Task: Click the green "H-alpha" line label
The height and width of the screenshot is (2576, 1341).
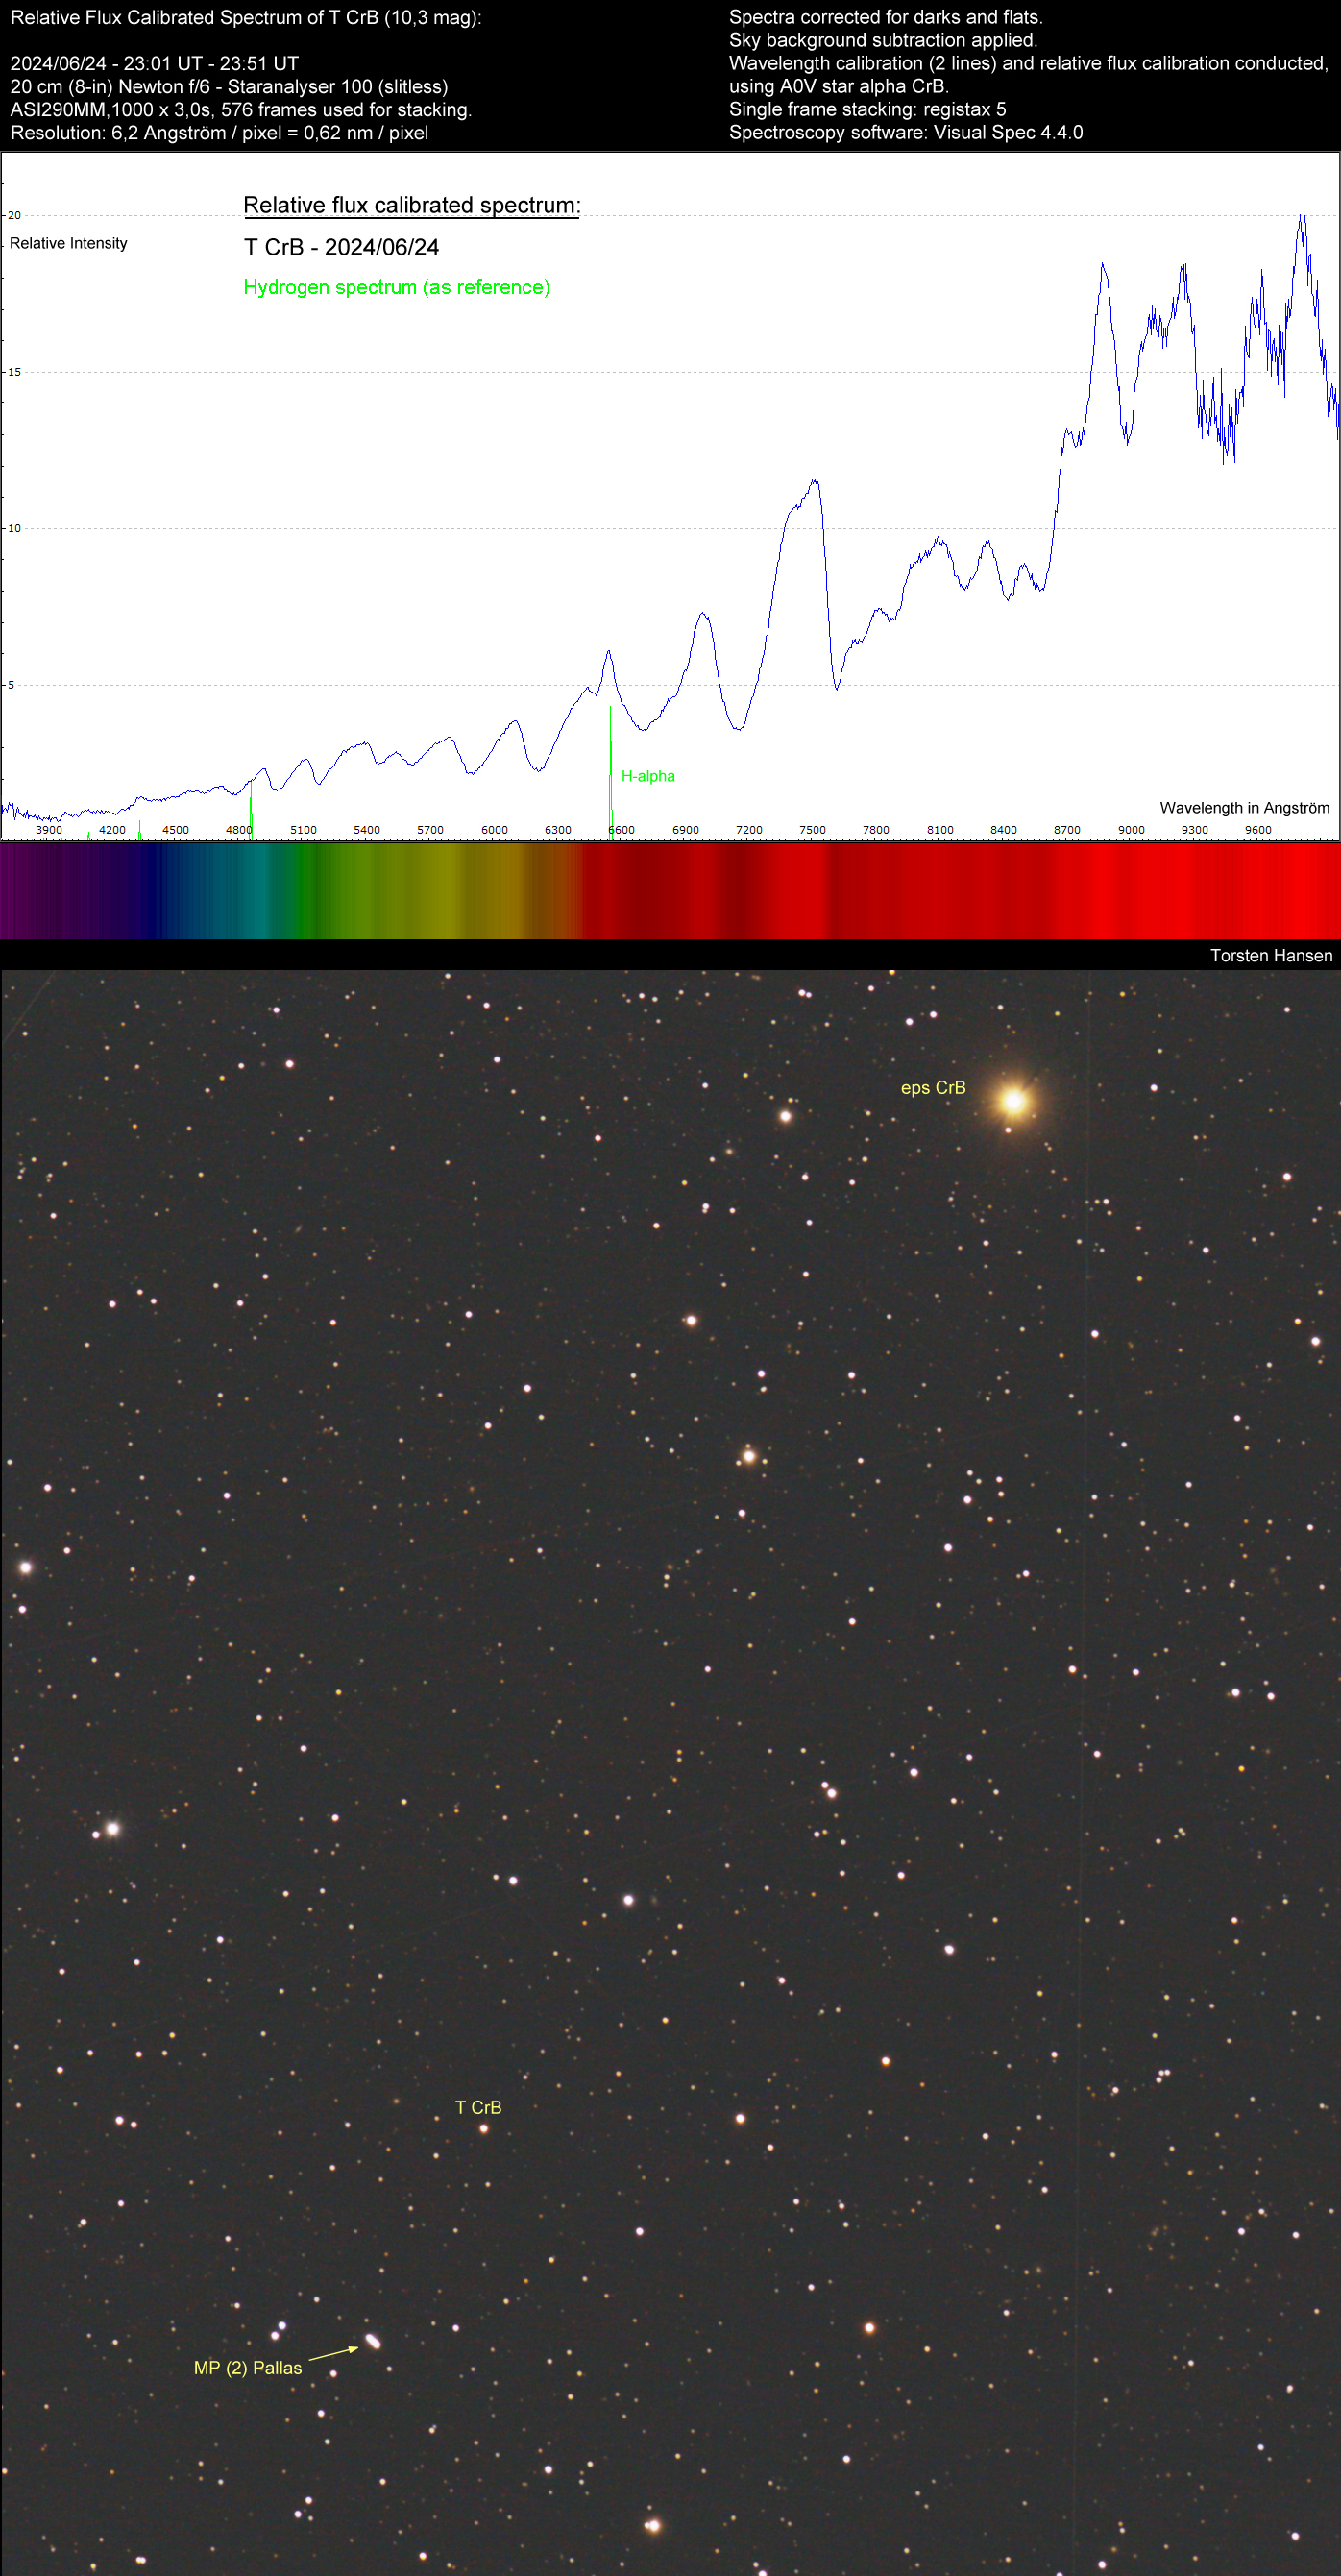Action: pos(648,777)
